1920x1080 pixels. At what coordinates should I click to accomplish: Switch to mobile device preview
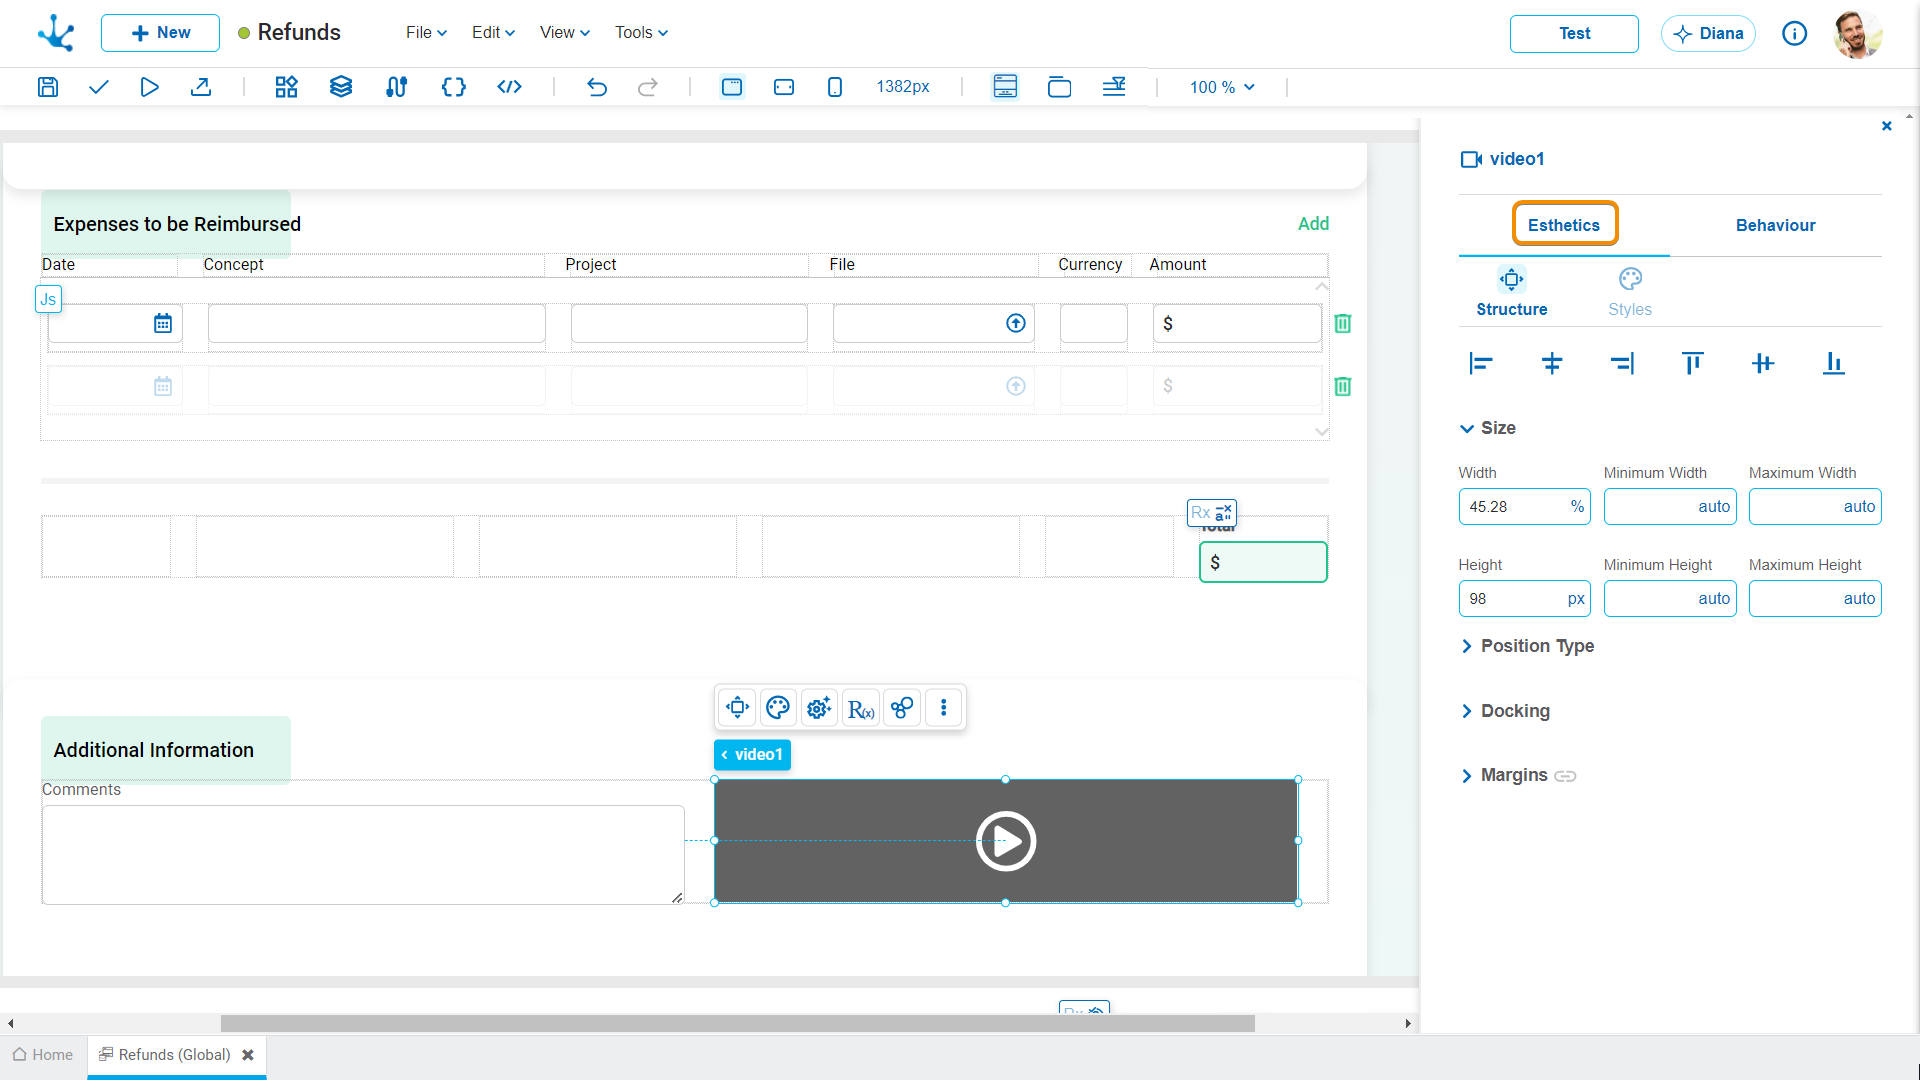pos(835,87)
